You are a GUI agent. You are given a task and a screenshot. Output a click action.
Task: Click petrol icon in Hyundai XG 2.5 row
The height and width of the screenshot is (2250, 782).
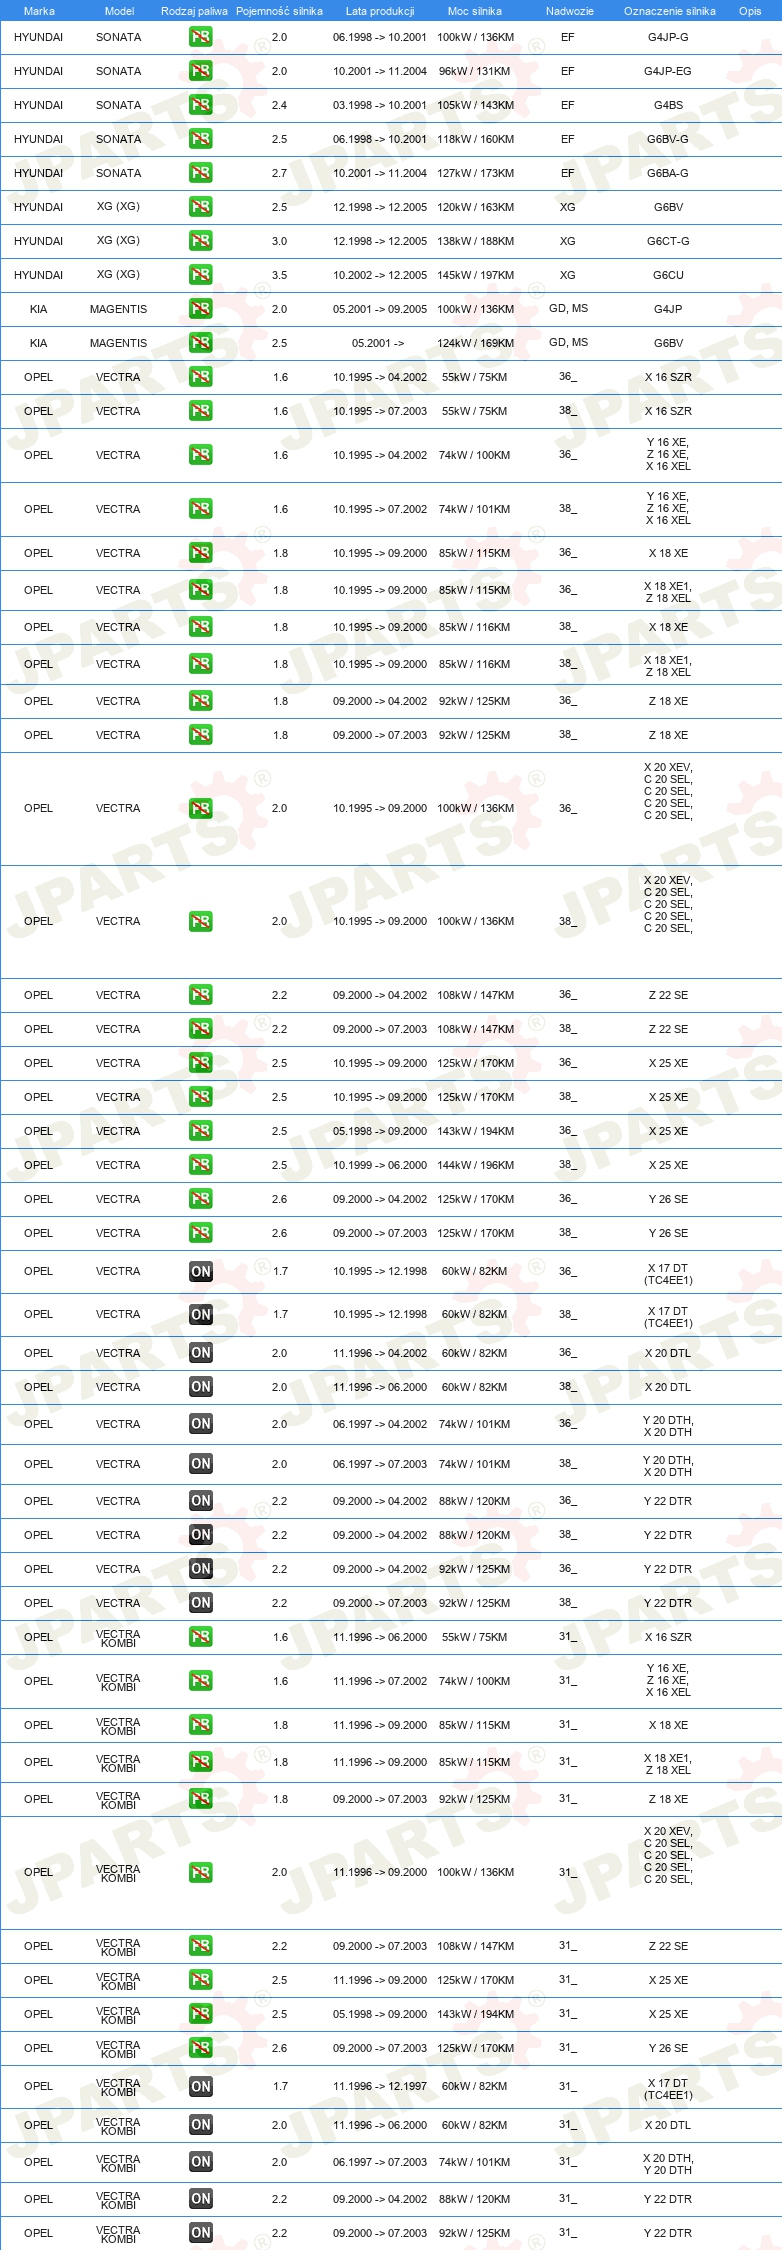point(200,207)
